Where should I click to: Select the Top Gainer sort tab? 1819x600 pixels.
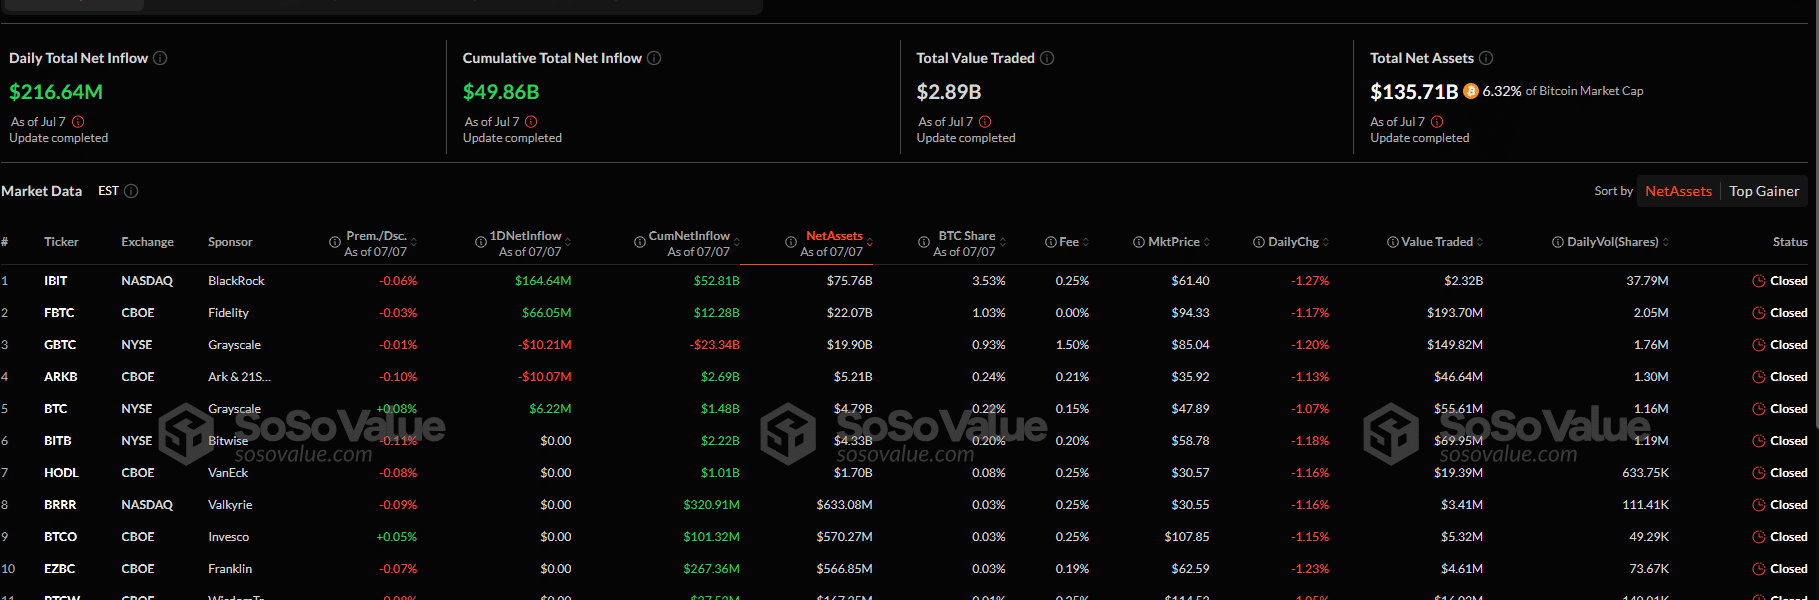click(1764, 191)
